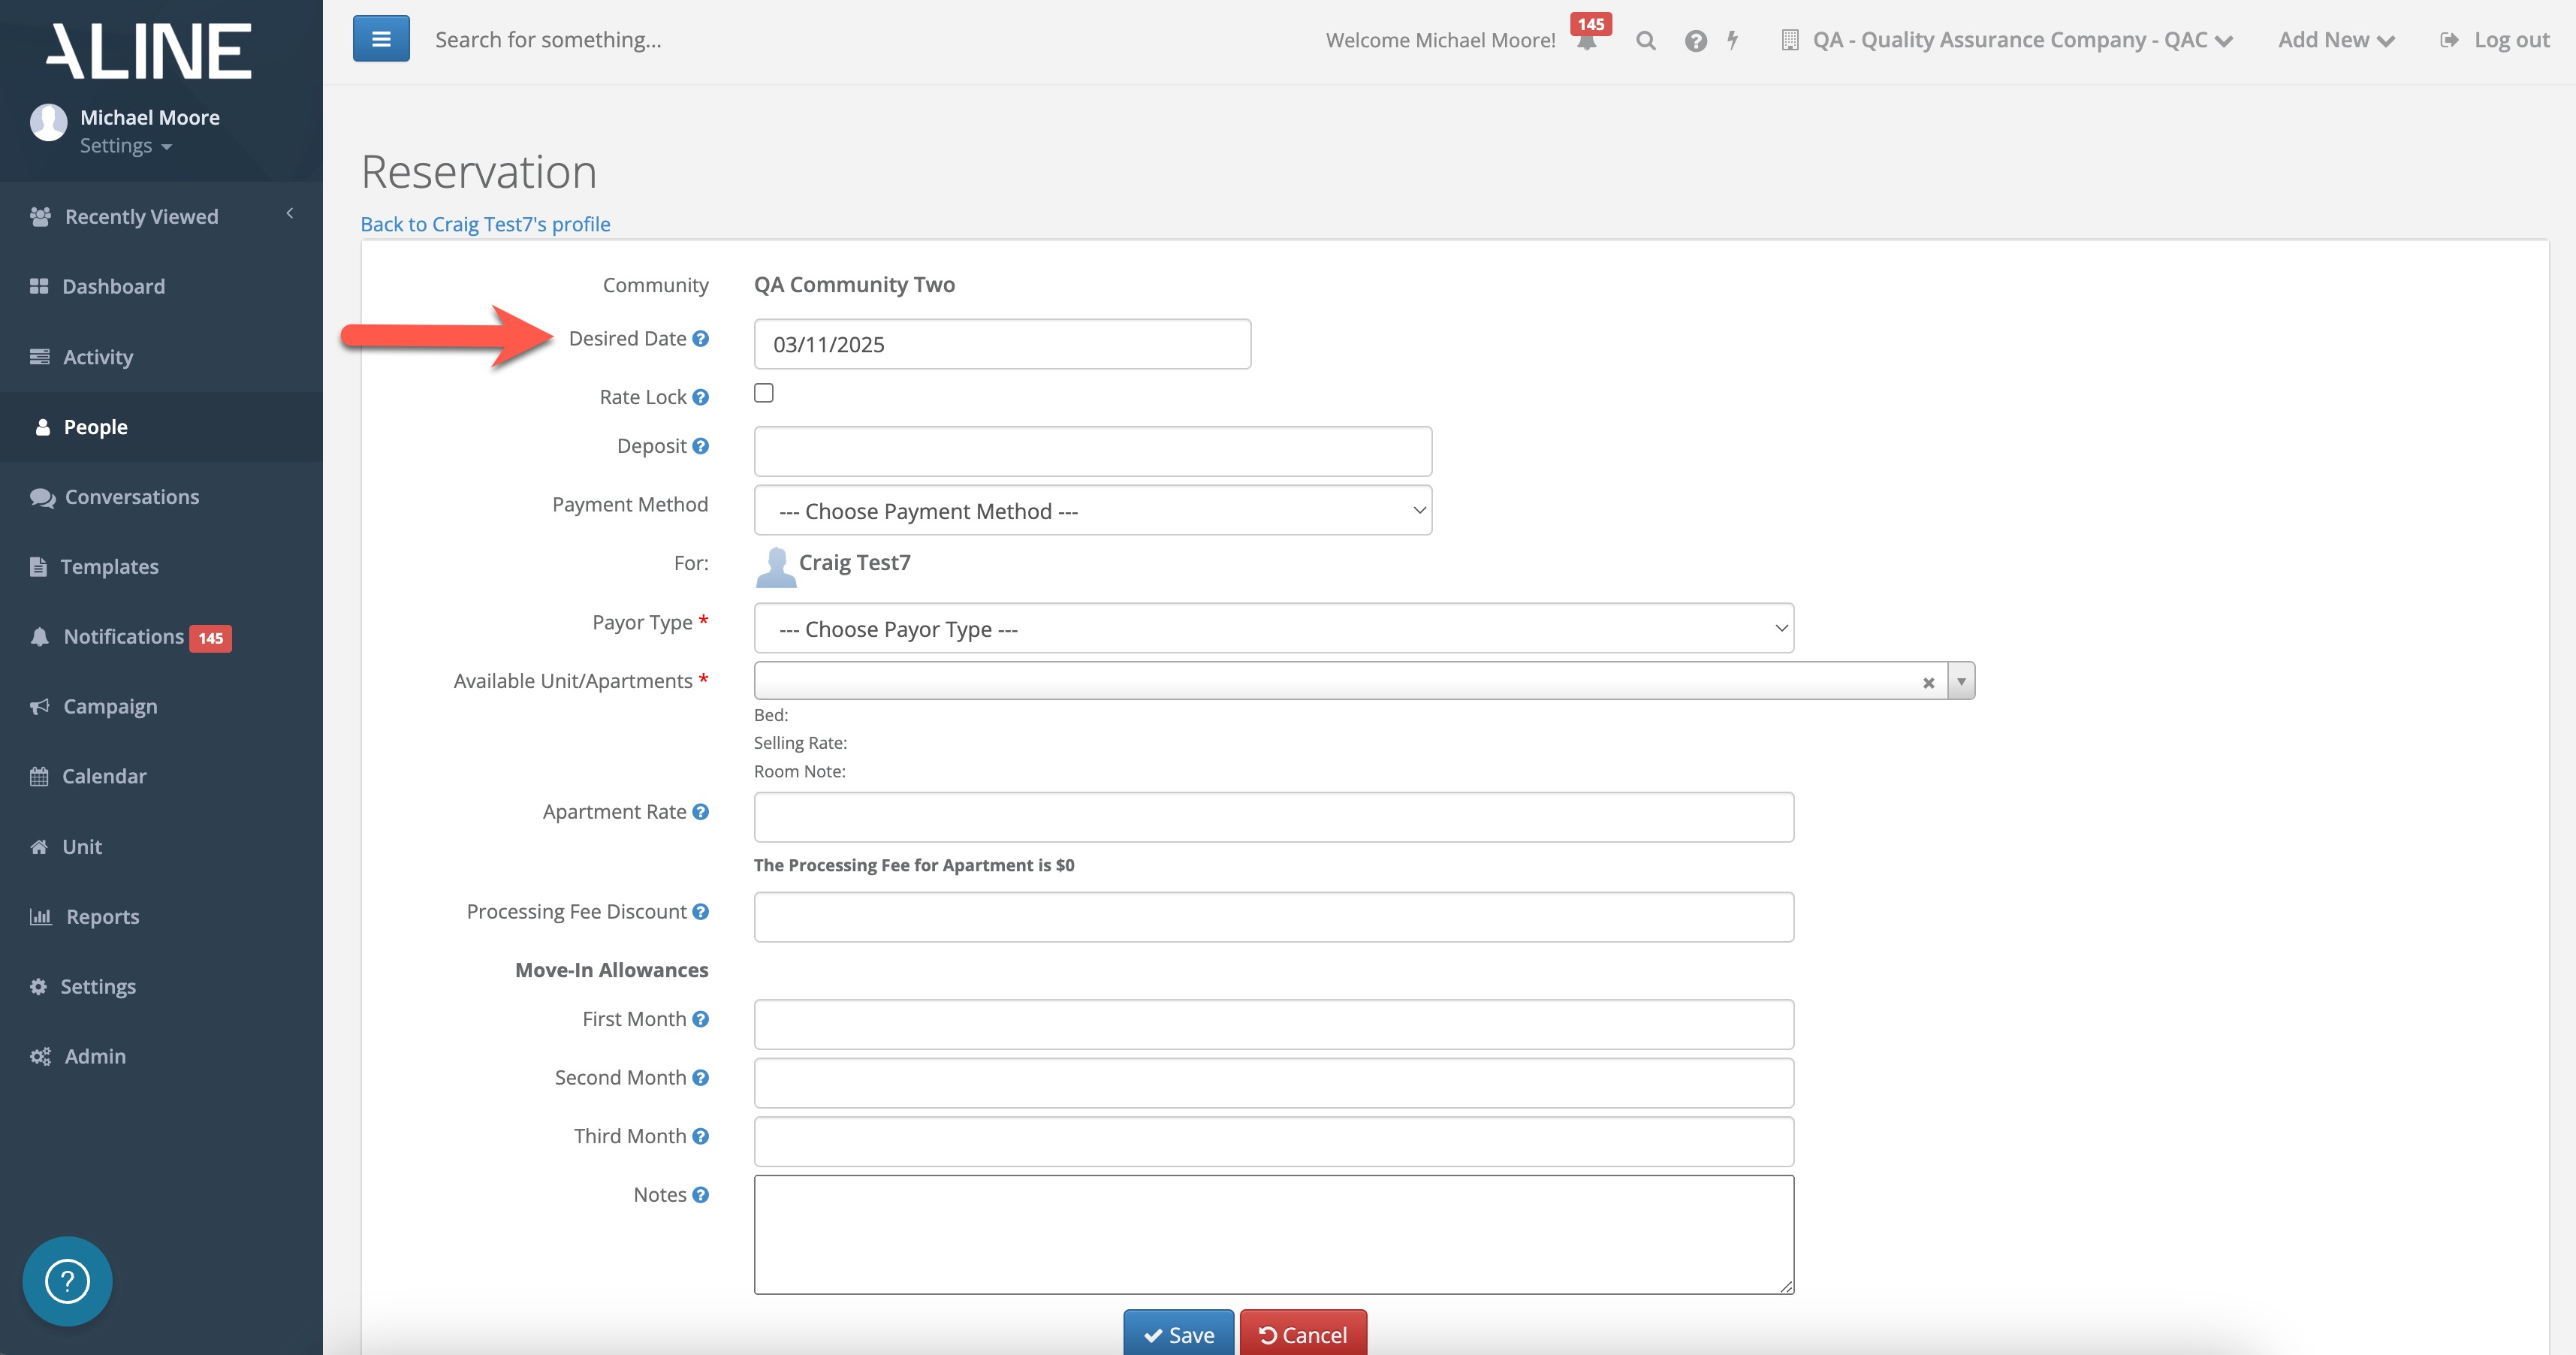This screenshot has height=1355, width=2576.
Task: Open the Choose Payor Type dropdown
Action: click(x=1273, y=629)
